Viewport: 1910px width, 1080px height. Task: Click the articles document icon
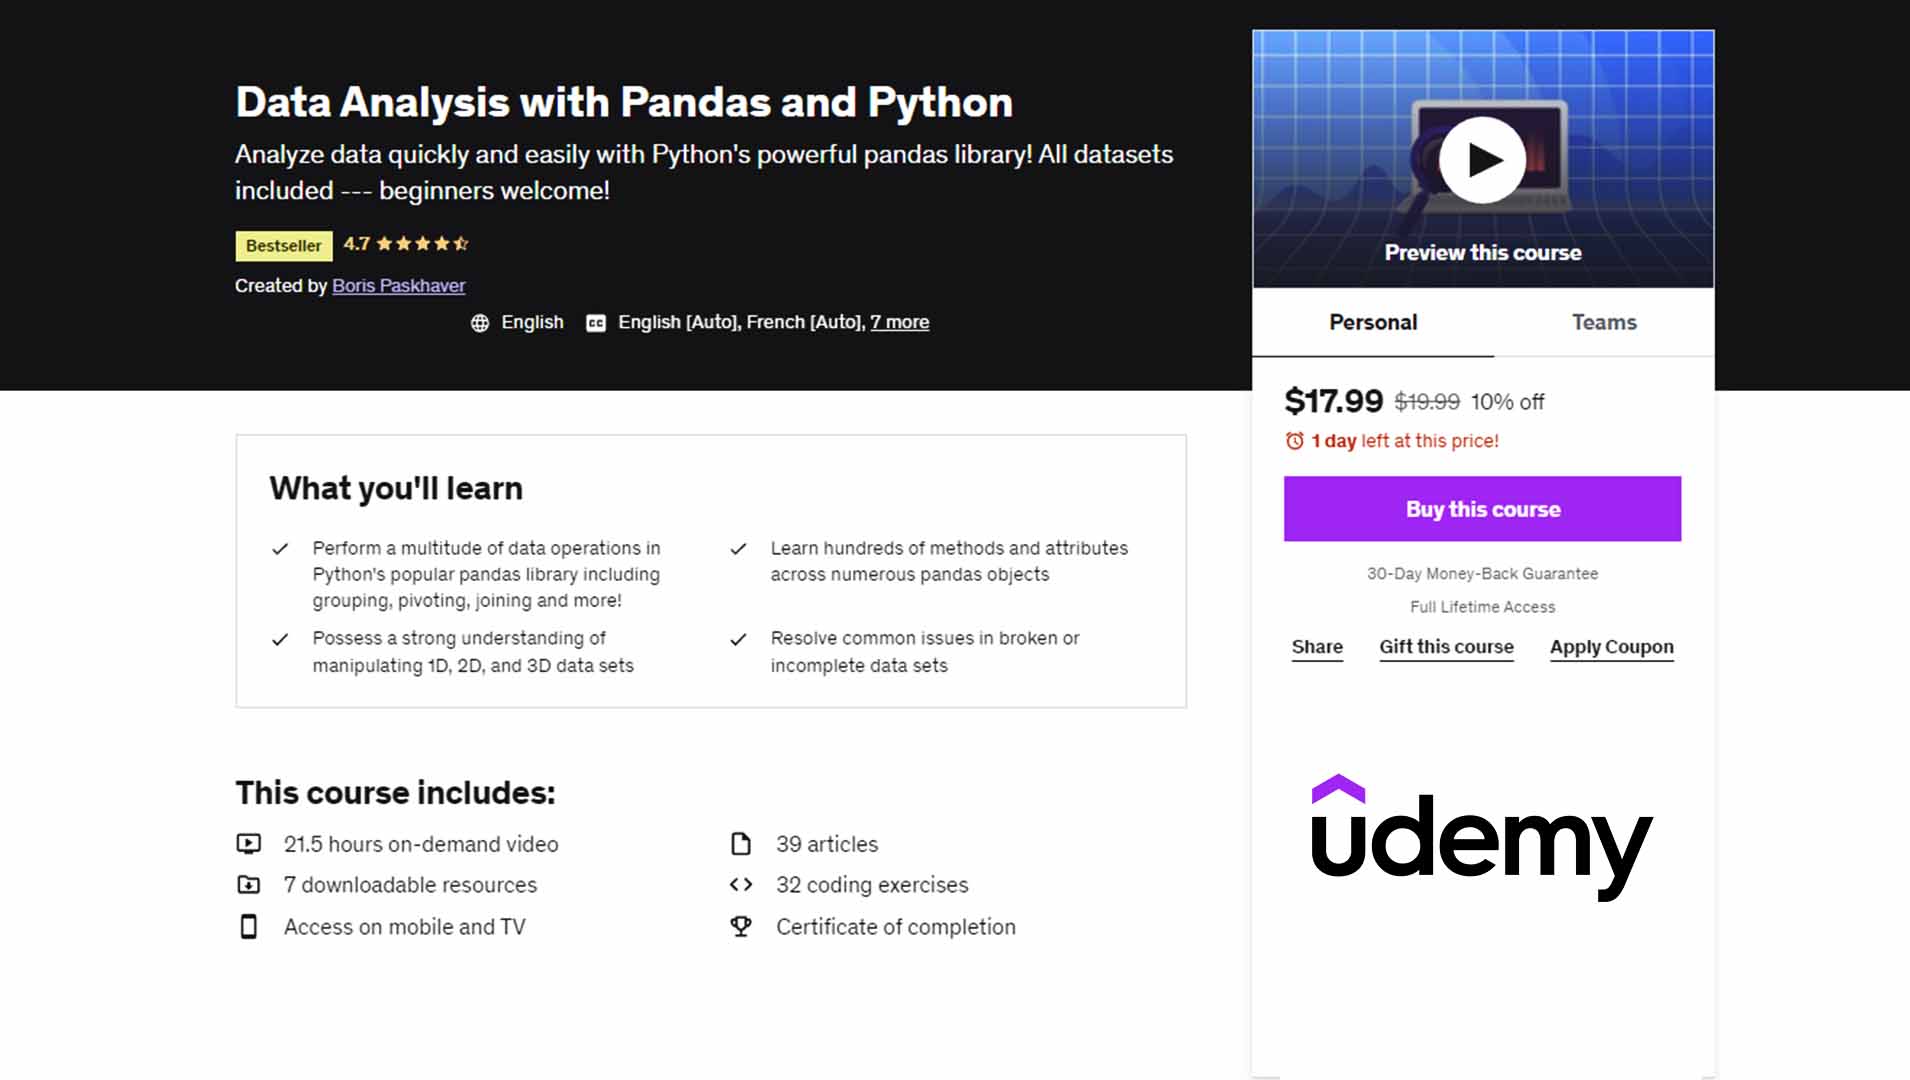741,843
